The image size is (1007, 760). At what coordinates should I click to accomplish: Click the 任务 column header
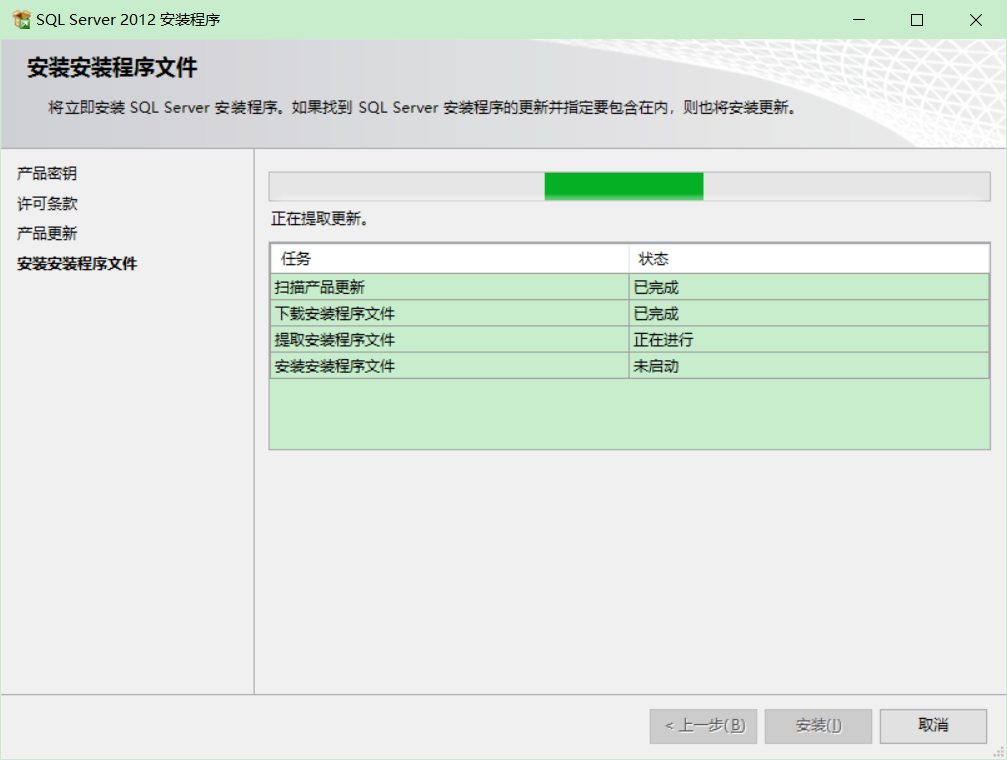(450, 259)
